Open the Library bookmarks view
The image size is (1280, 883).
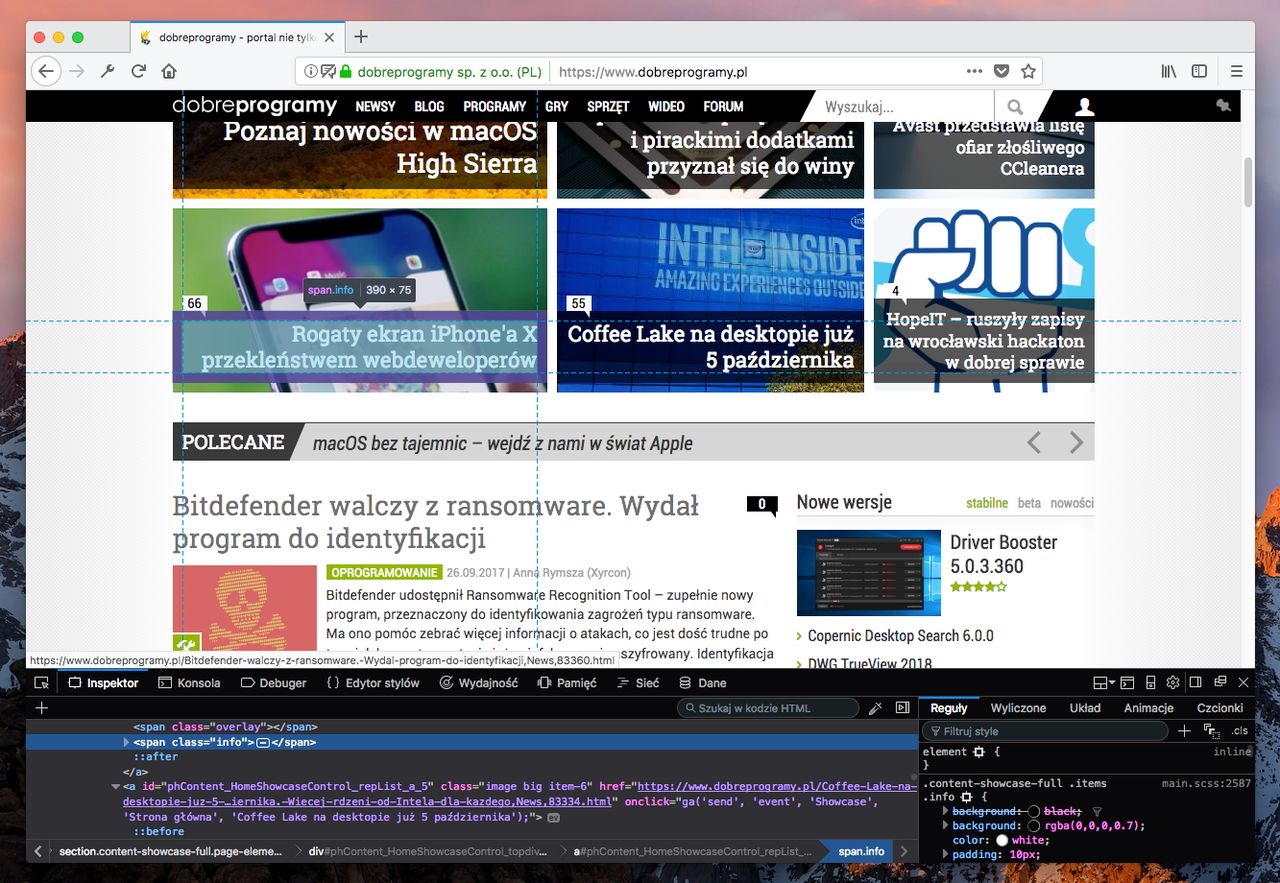pos(1169,71)
